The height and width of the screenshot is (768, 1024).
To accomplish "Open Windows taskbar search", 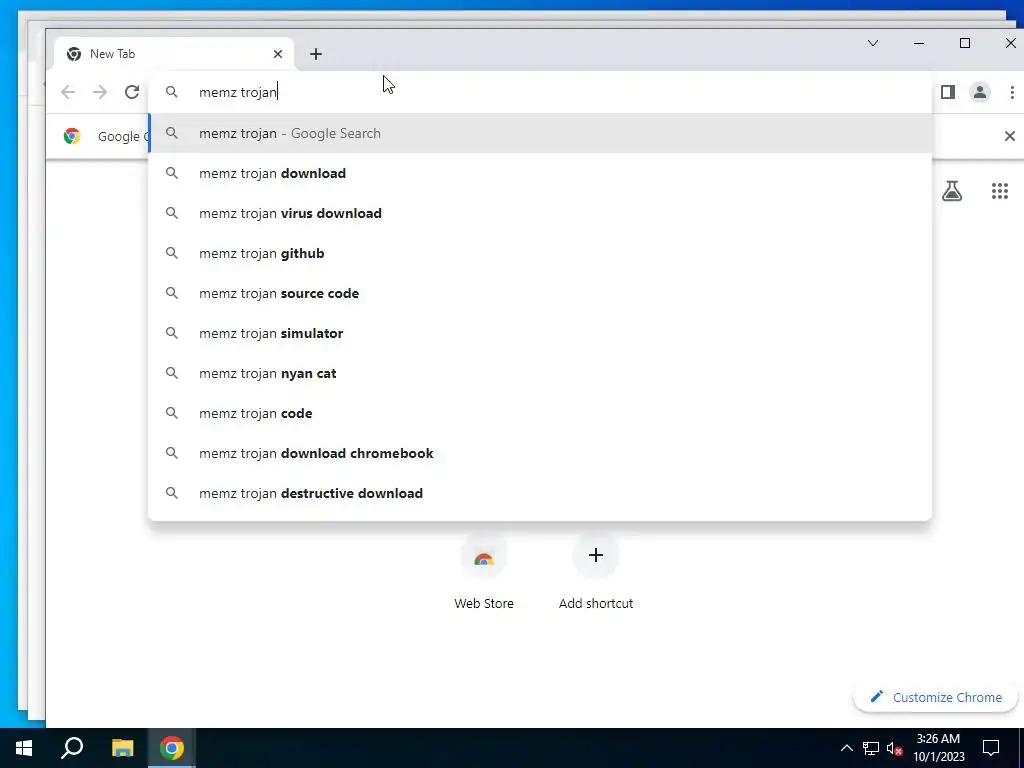I will [x=72, y=748].
